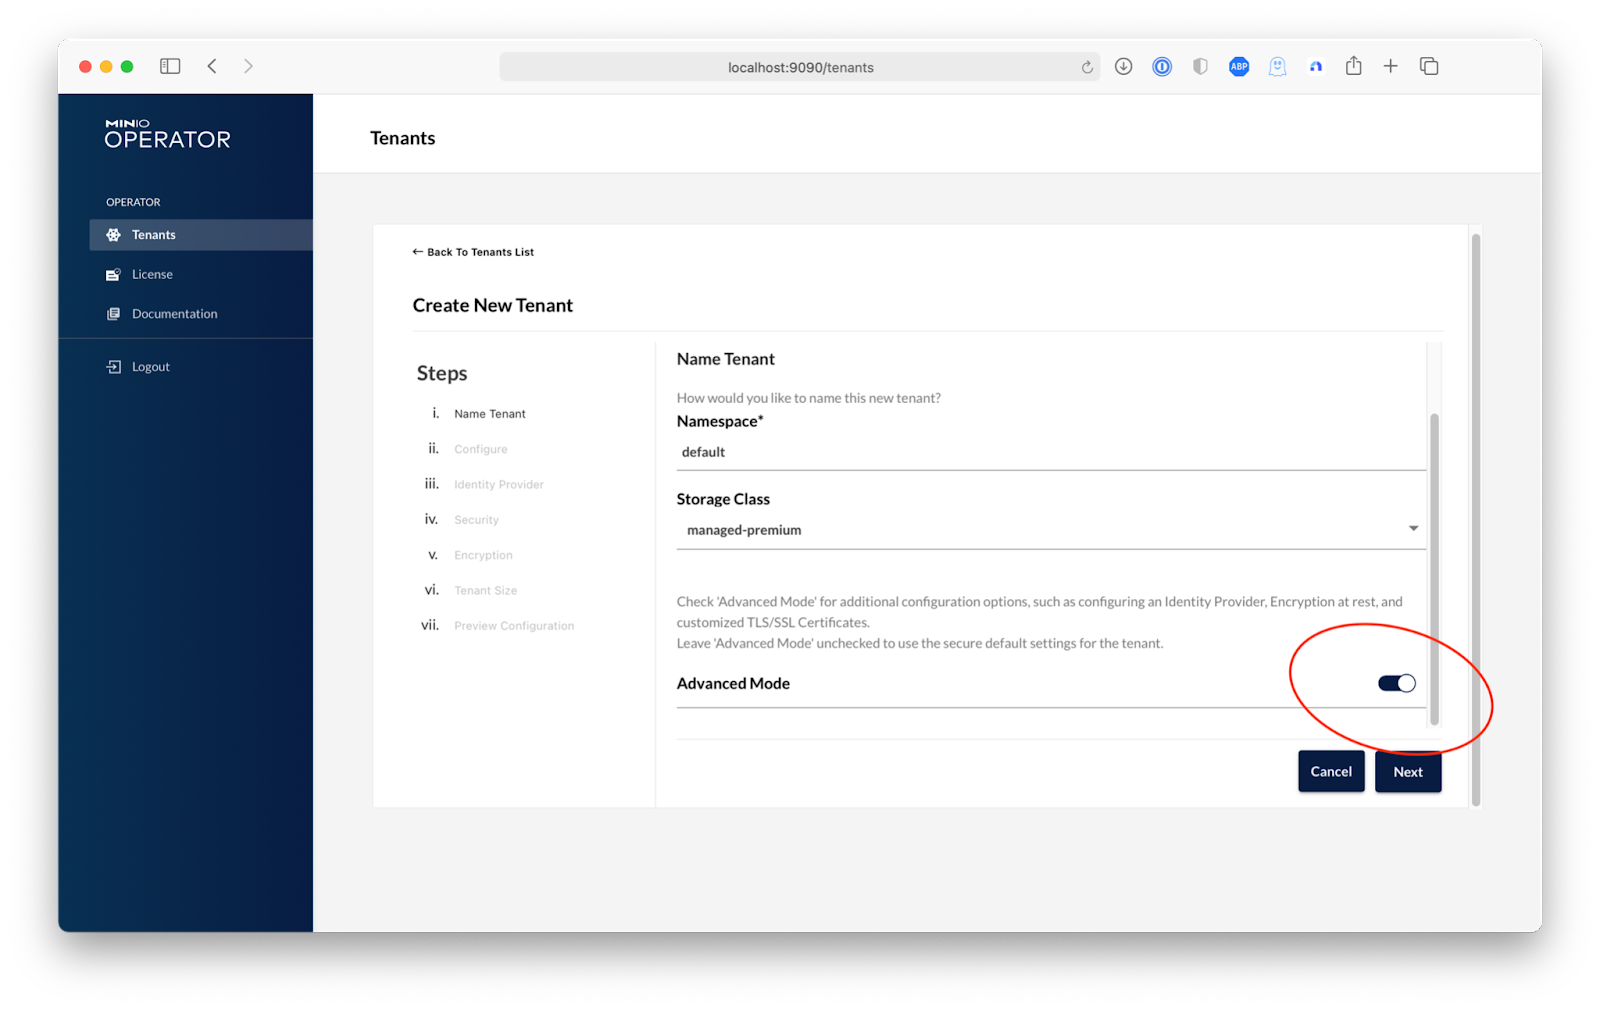Click the Documentation sidebar icon

(x=113, y=314)
